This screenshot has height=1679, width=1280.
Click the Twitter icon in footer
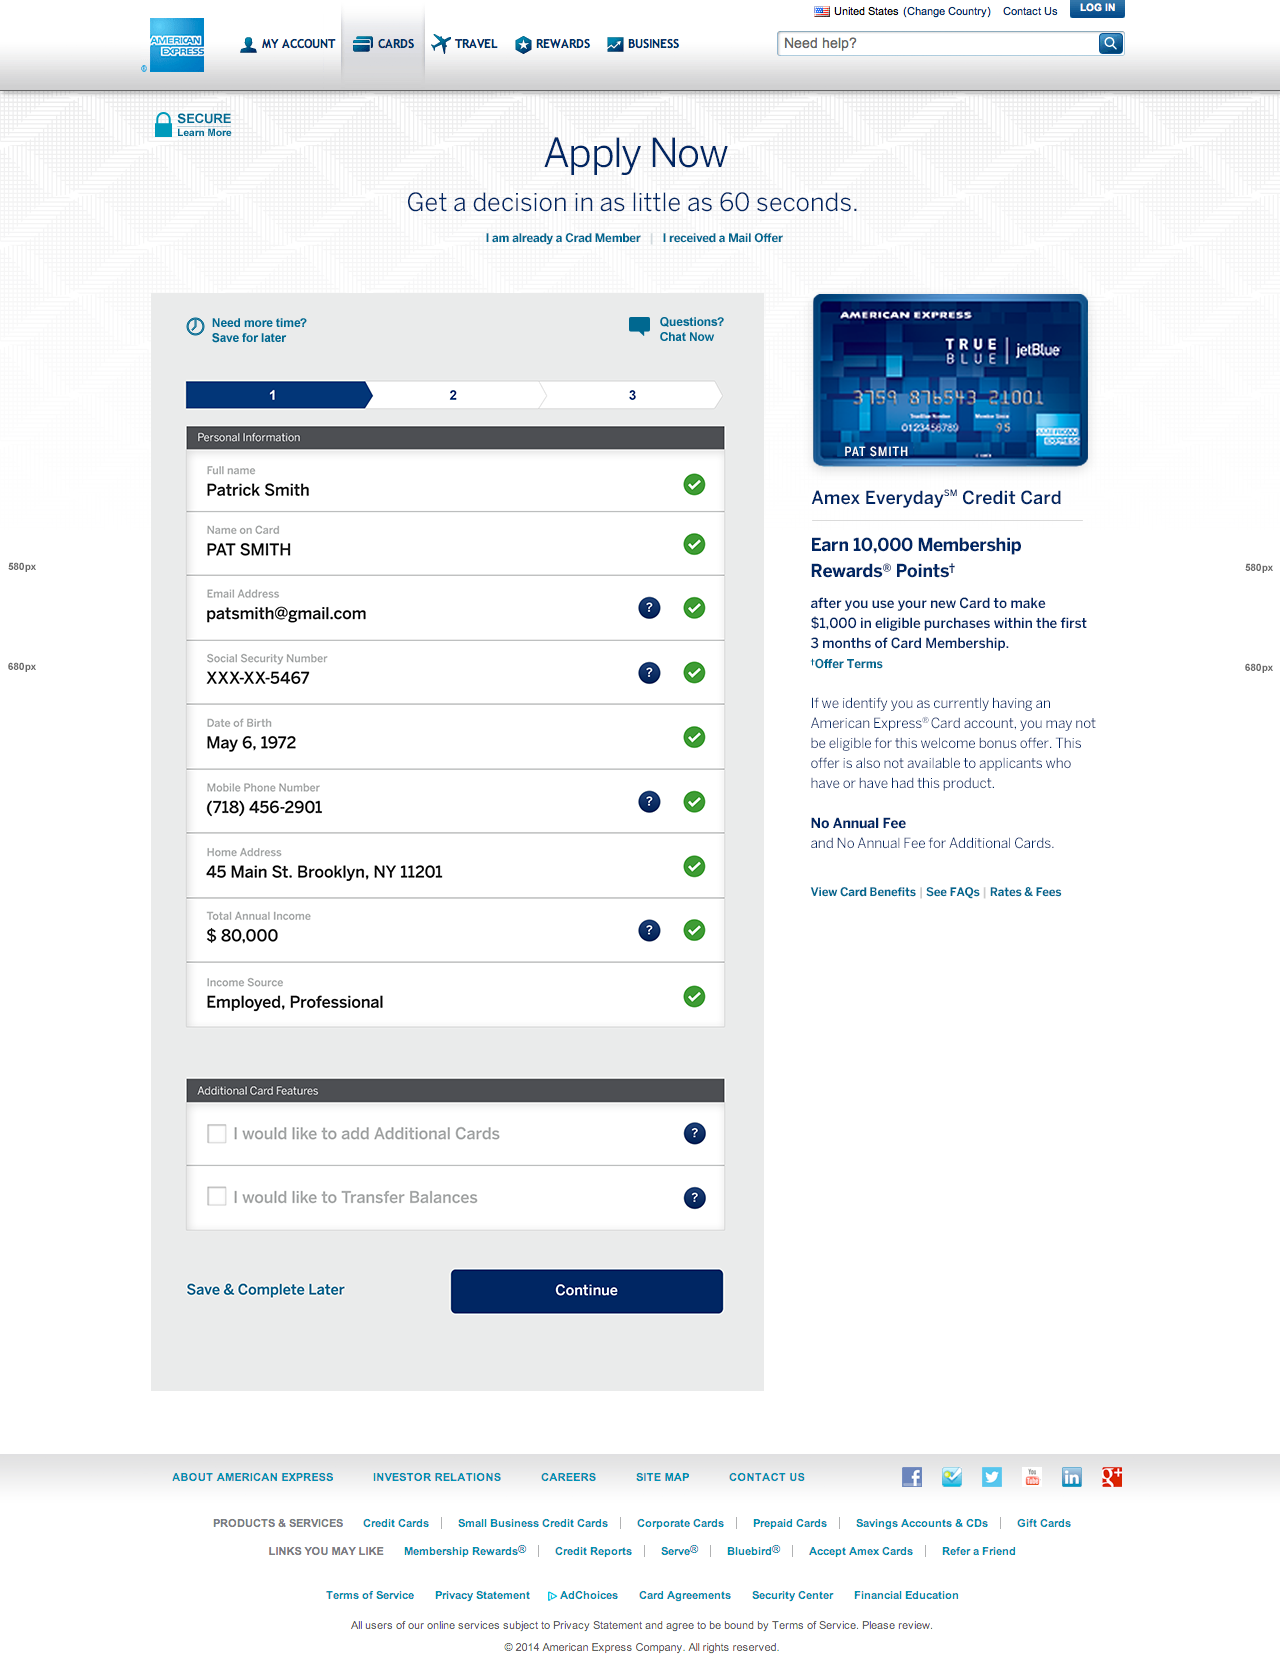[x=992, y=1477]
